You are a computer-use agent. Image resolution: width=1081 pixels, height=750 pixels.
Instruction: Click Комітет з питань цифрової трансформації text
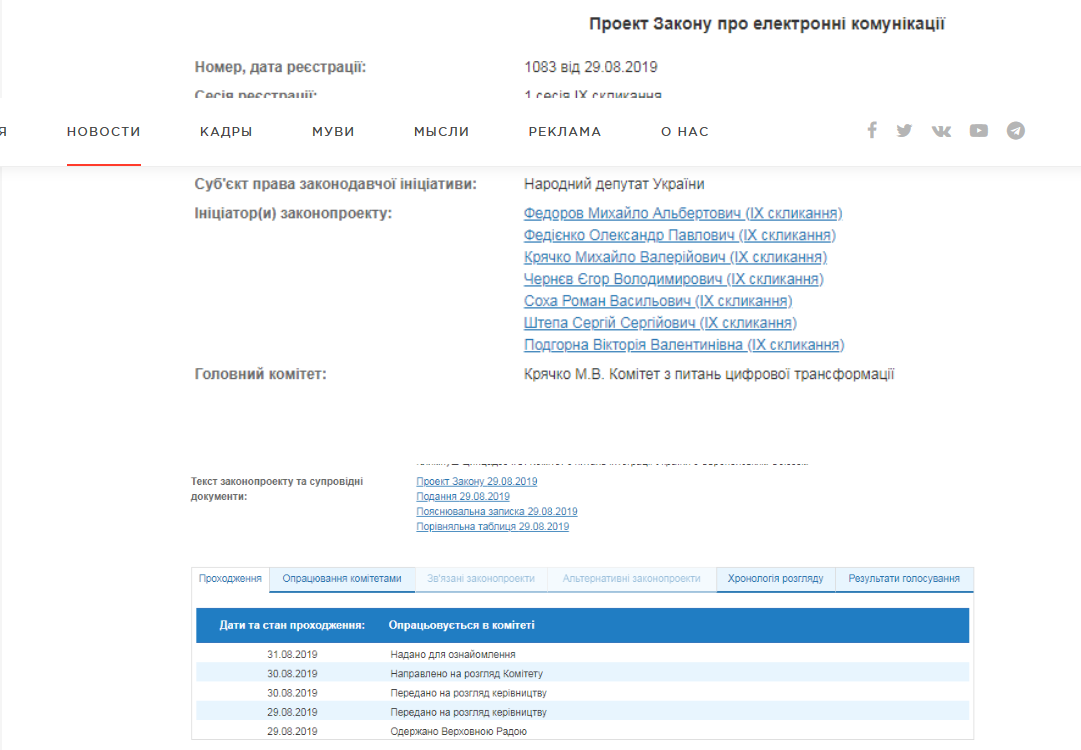(x=751, y=374)
